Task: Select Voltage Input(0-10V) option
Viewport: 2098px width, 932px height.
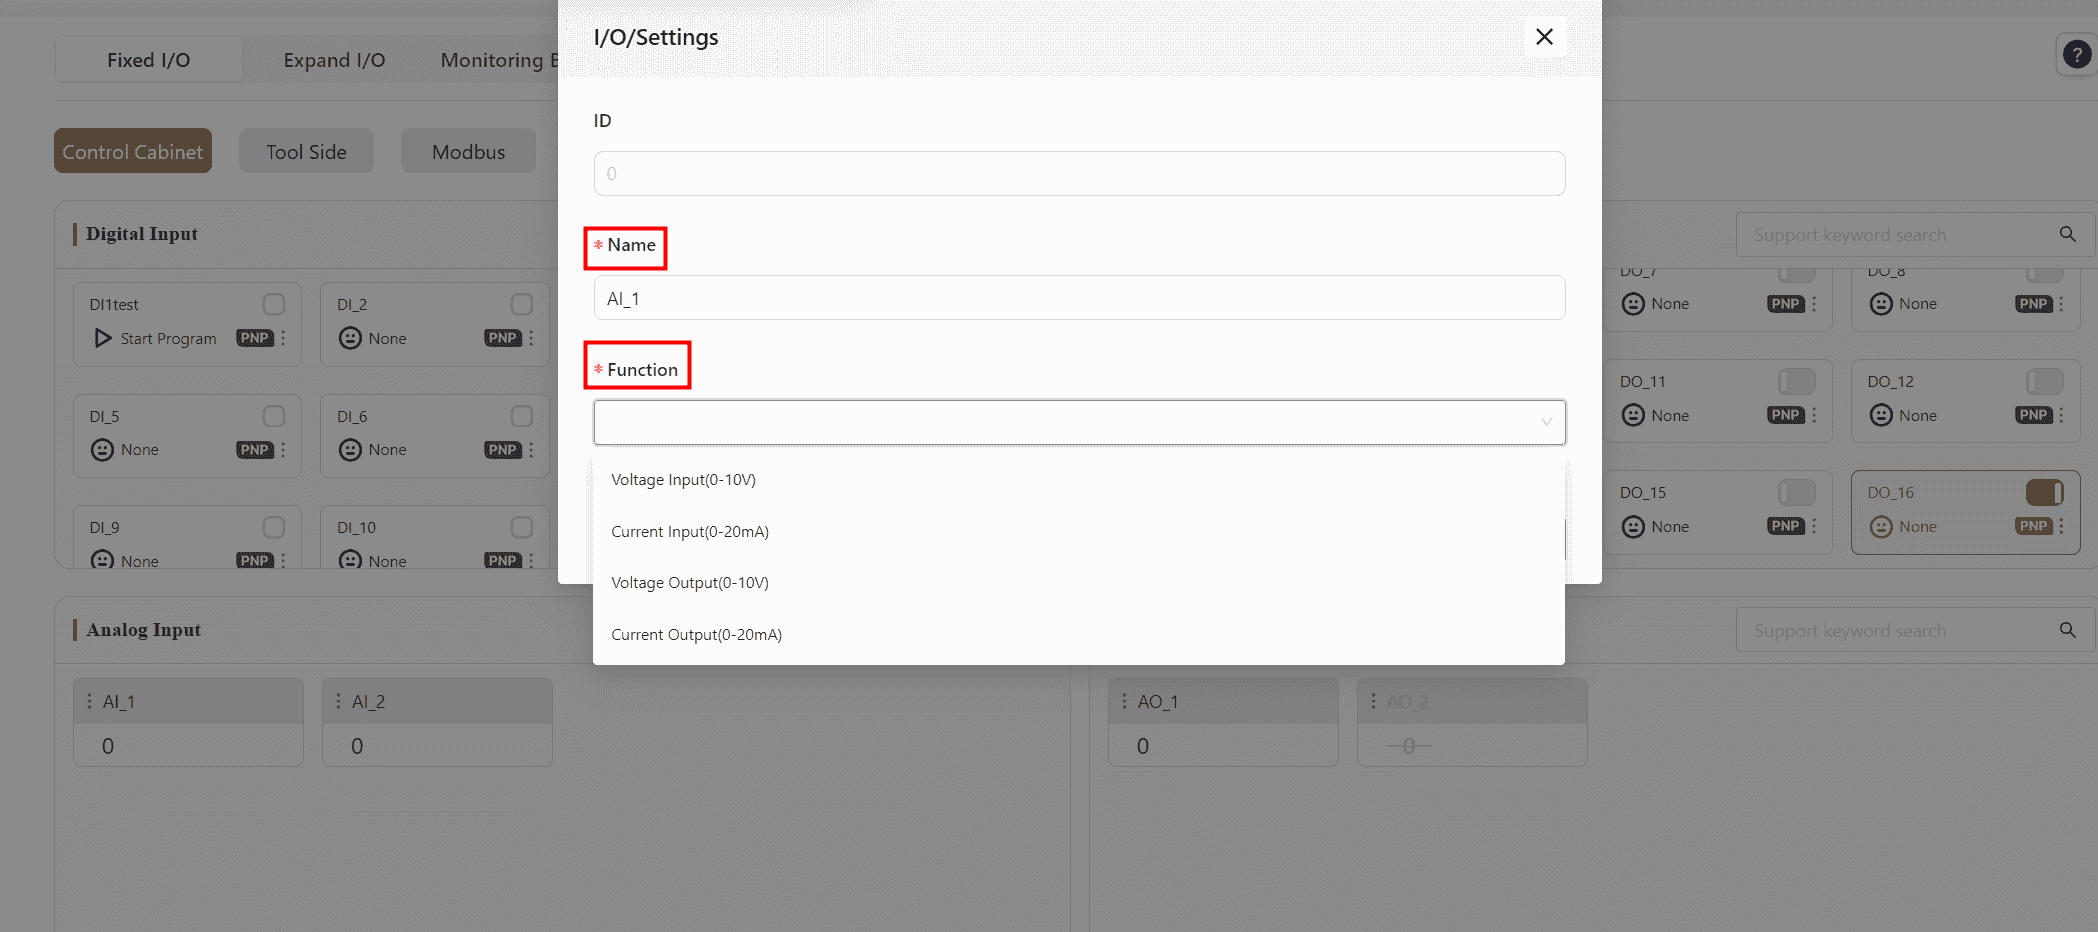Action: [683, 480]
